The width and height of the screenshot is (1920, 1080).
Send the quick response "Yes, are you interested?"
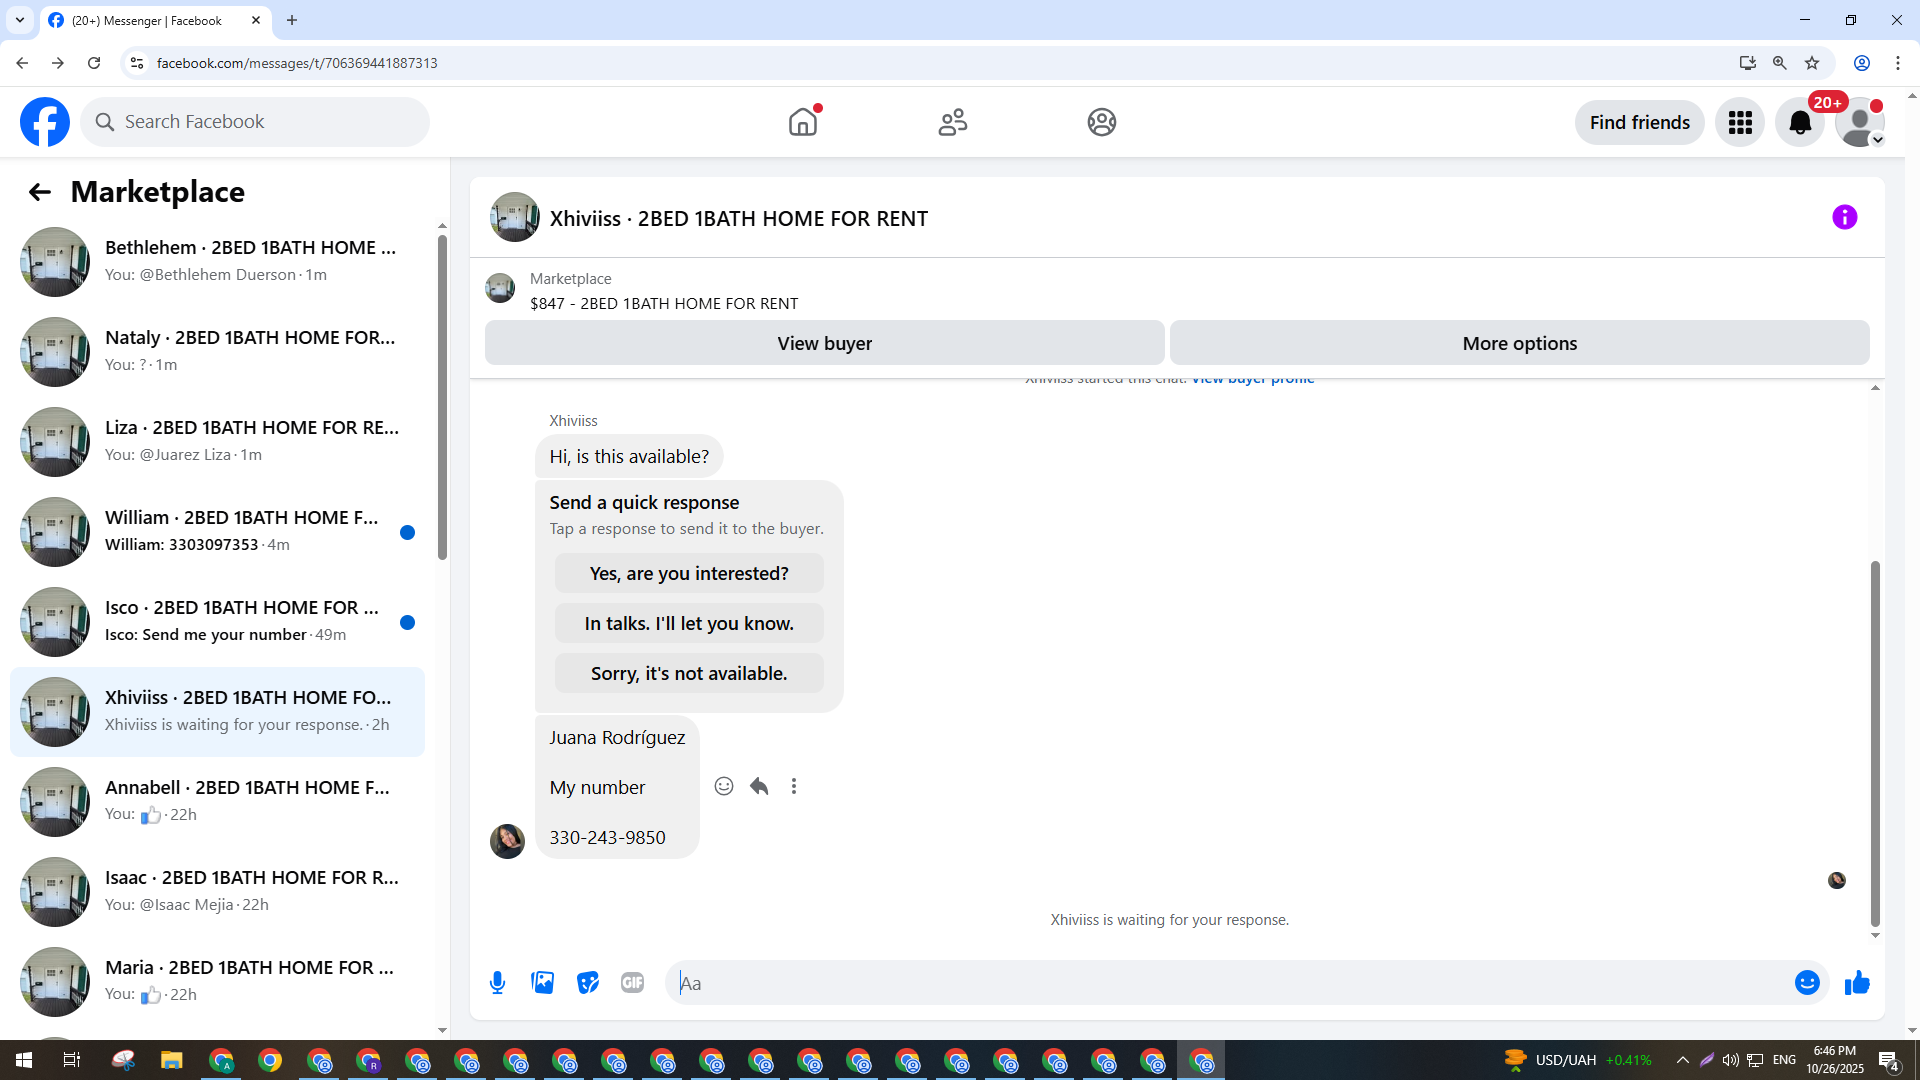click(689, 573)
